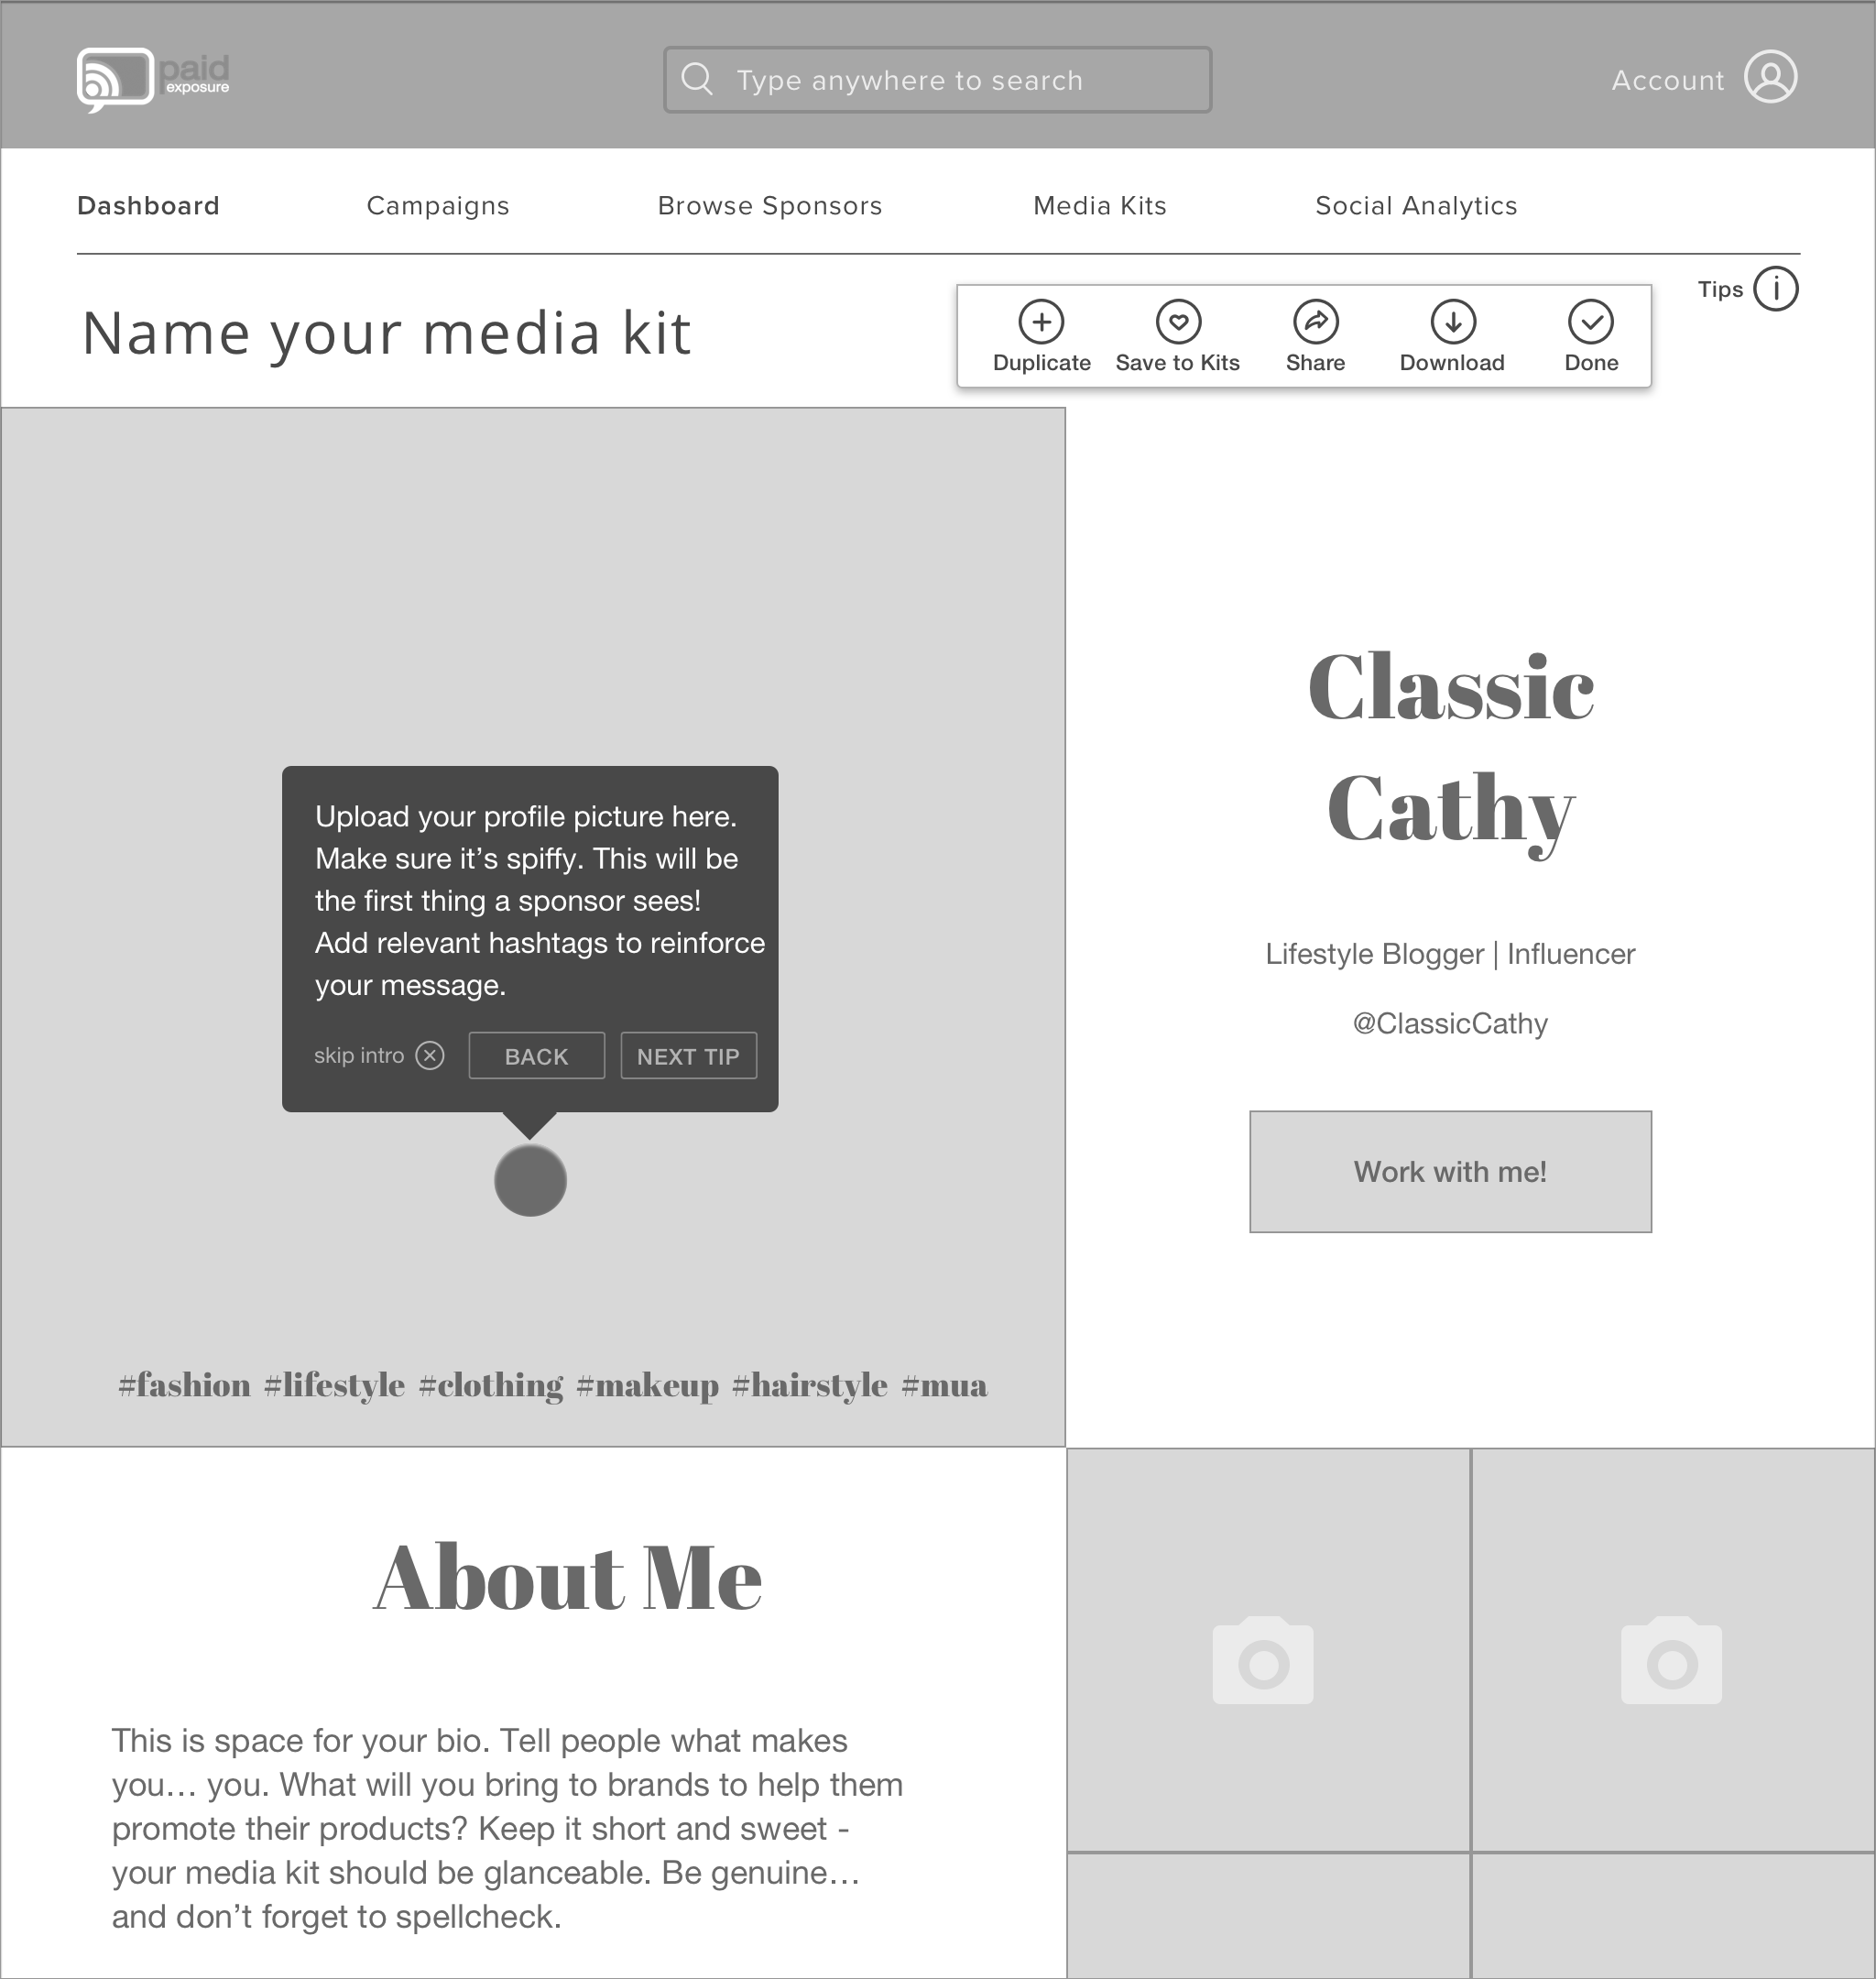Image resolution: width=1876 pixels, height=1979 pixels.
Task: Select the Dashboard tab
Action: tap(148, 206)
